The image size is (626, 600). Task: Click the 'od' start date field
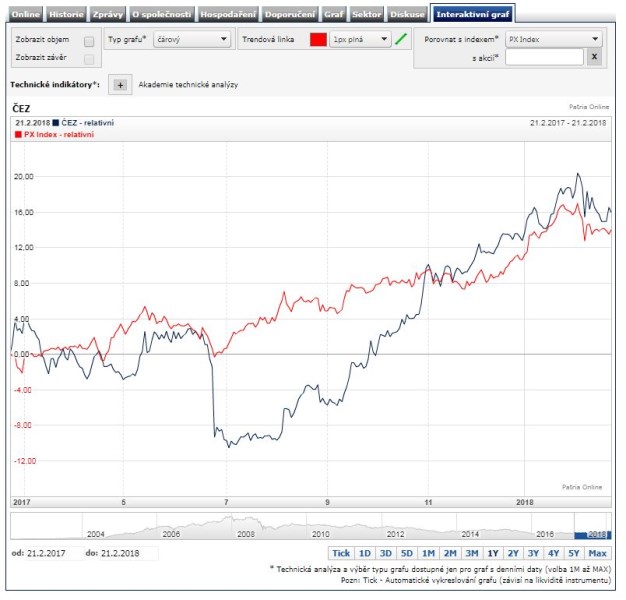pyautogui.click(x=52, y=553)
